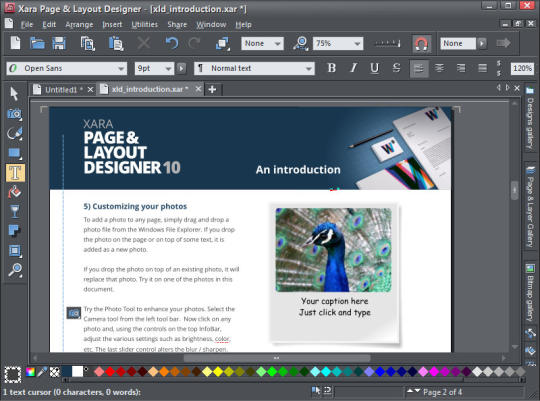Select the Zoom magnifier tool in left toolbar
Screen dimensions: 540x401
[15, 270]
